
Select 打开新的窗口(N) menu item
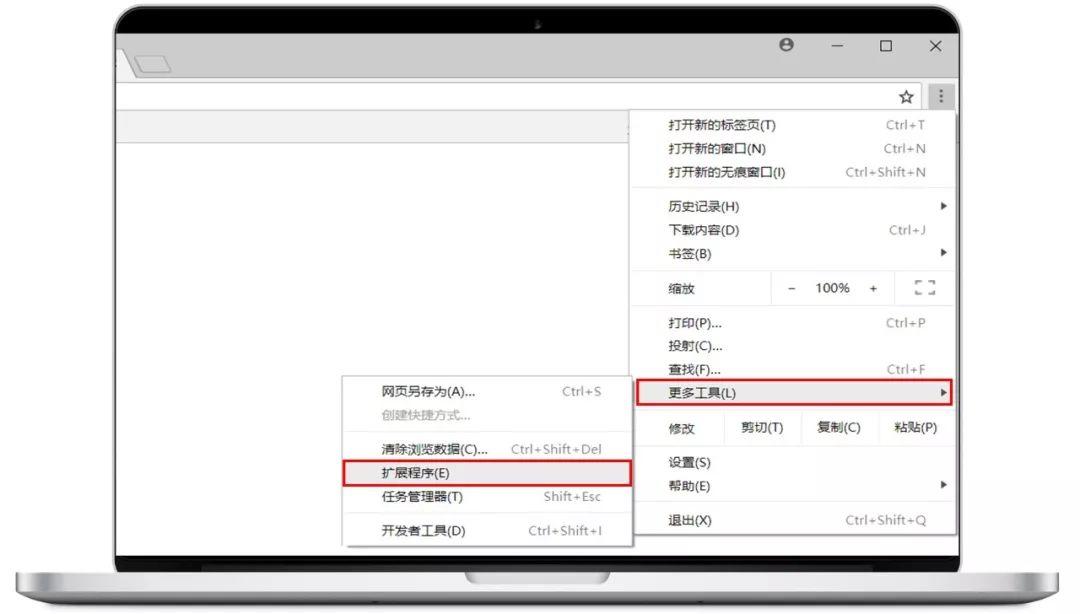coord(793,148)
